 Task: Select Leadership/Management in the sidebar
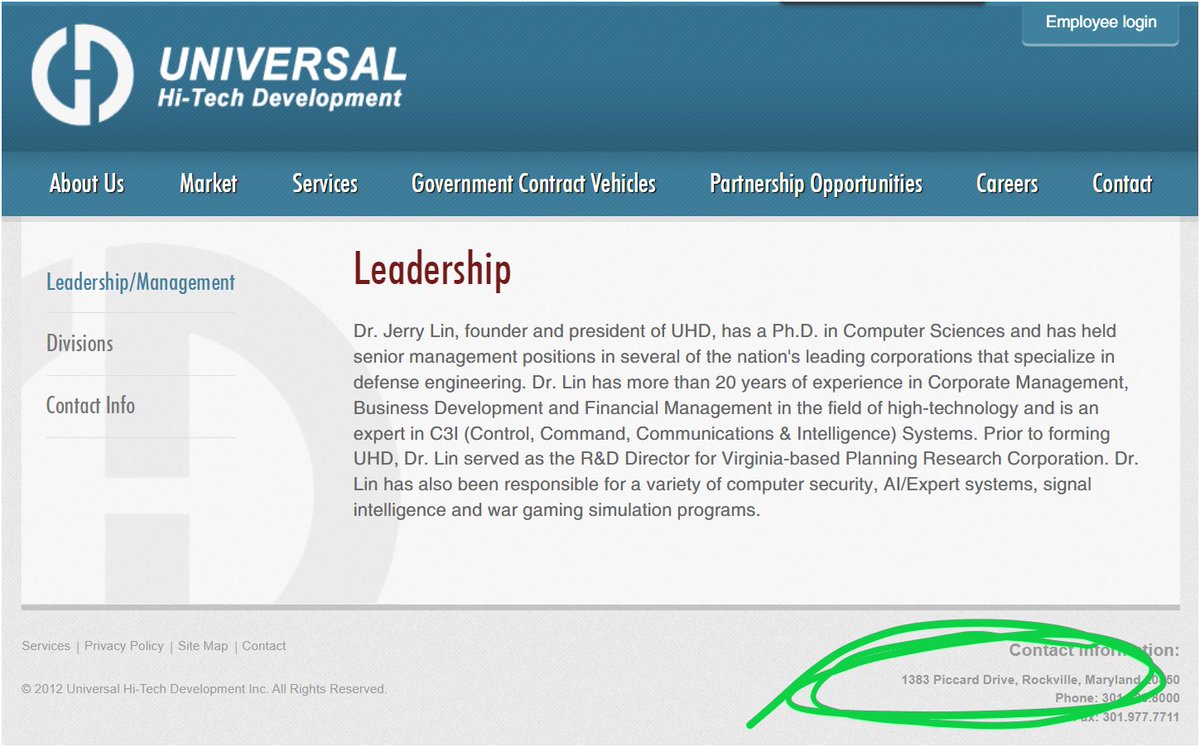(141, 283)
